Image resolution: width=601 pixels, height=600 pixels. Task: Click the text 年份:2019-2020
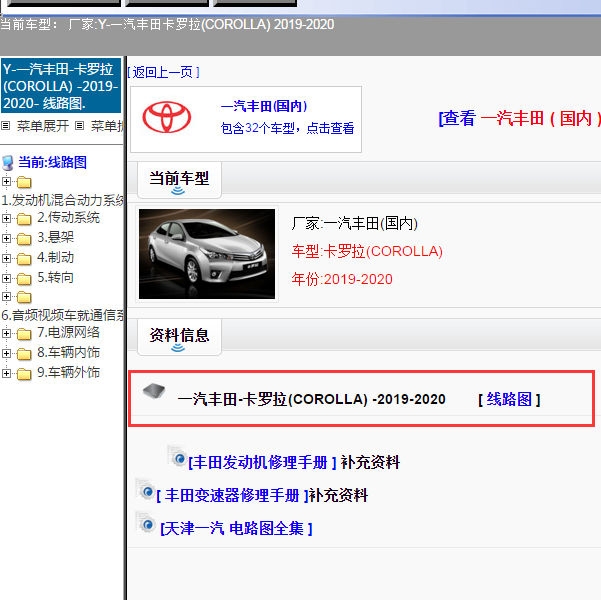[x=342, y=279]
